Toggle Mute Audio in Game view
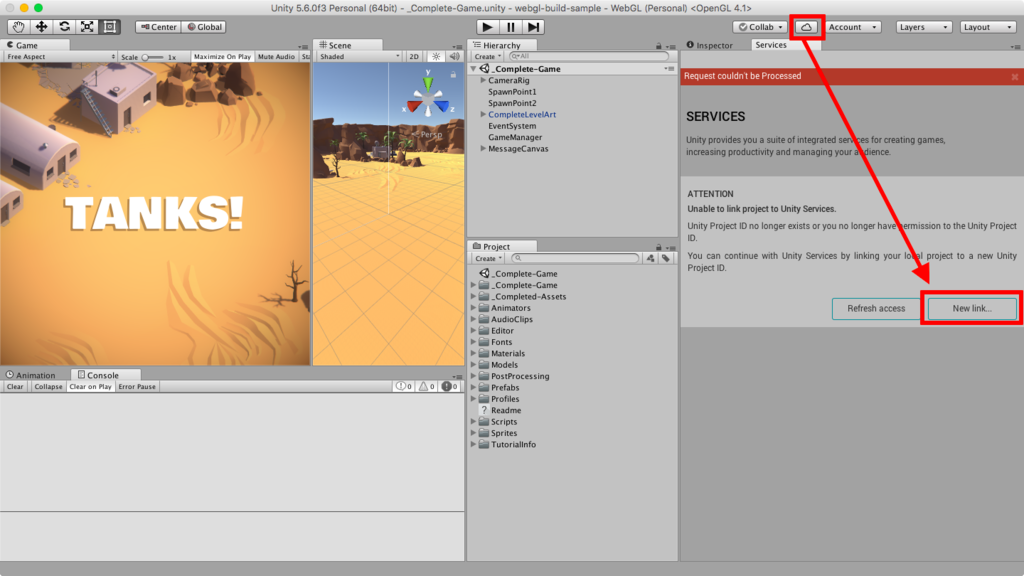This screenshot has height=576, width=1024. (x=276, y=56)
